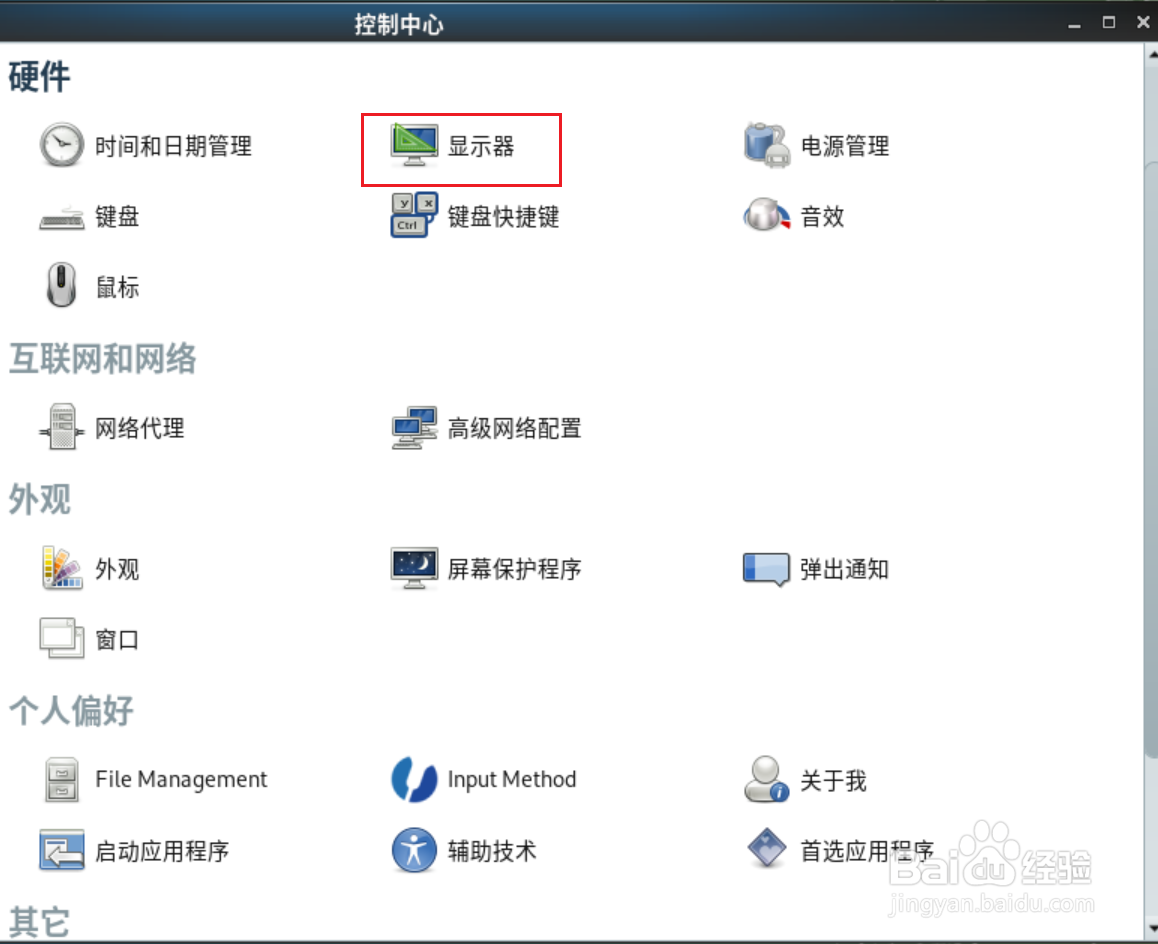Open the 窗口 windows icon
The image size is (1158, 944).
point(61,638)
